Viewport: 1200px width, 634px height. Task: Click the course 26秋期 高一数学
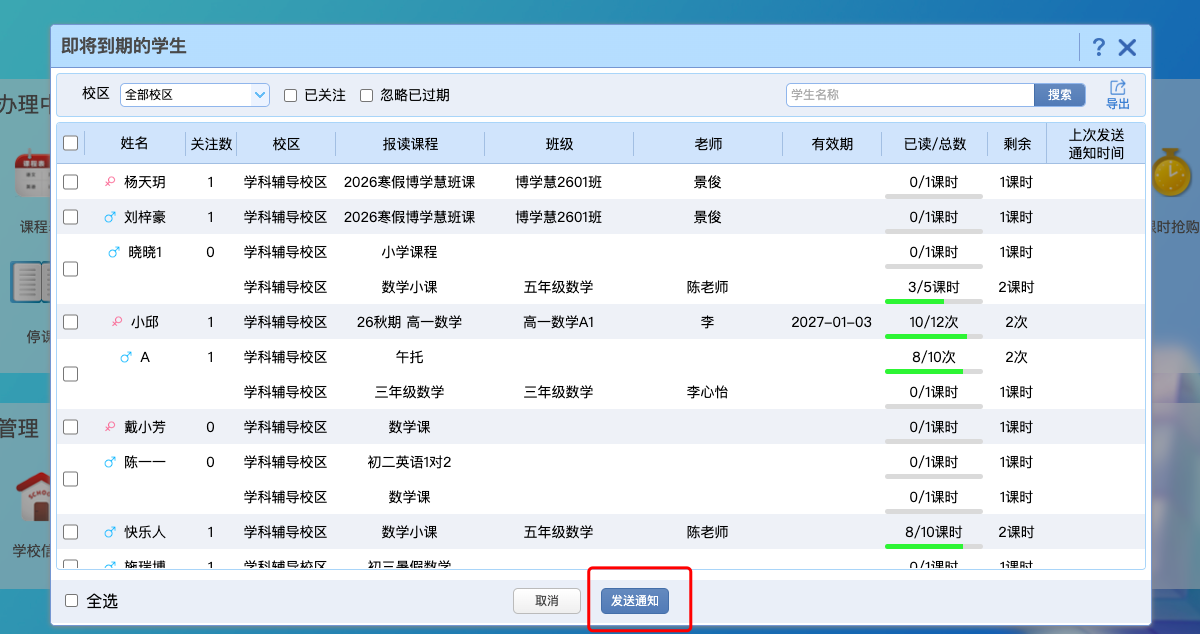click(409, 322)
